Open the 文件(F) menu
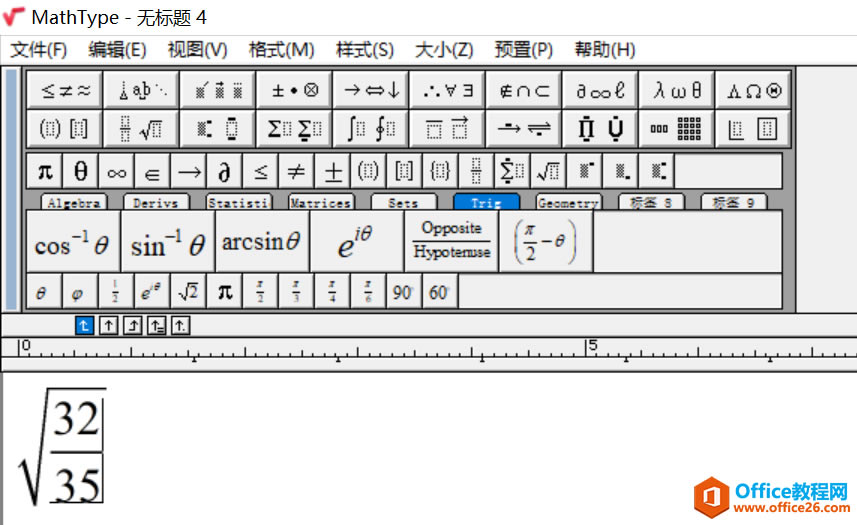Viewport: 857px width, 525px height. (38, 50)
